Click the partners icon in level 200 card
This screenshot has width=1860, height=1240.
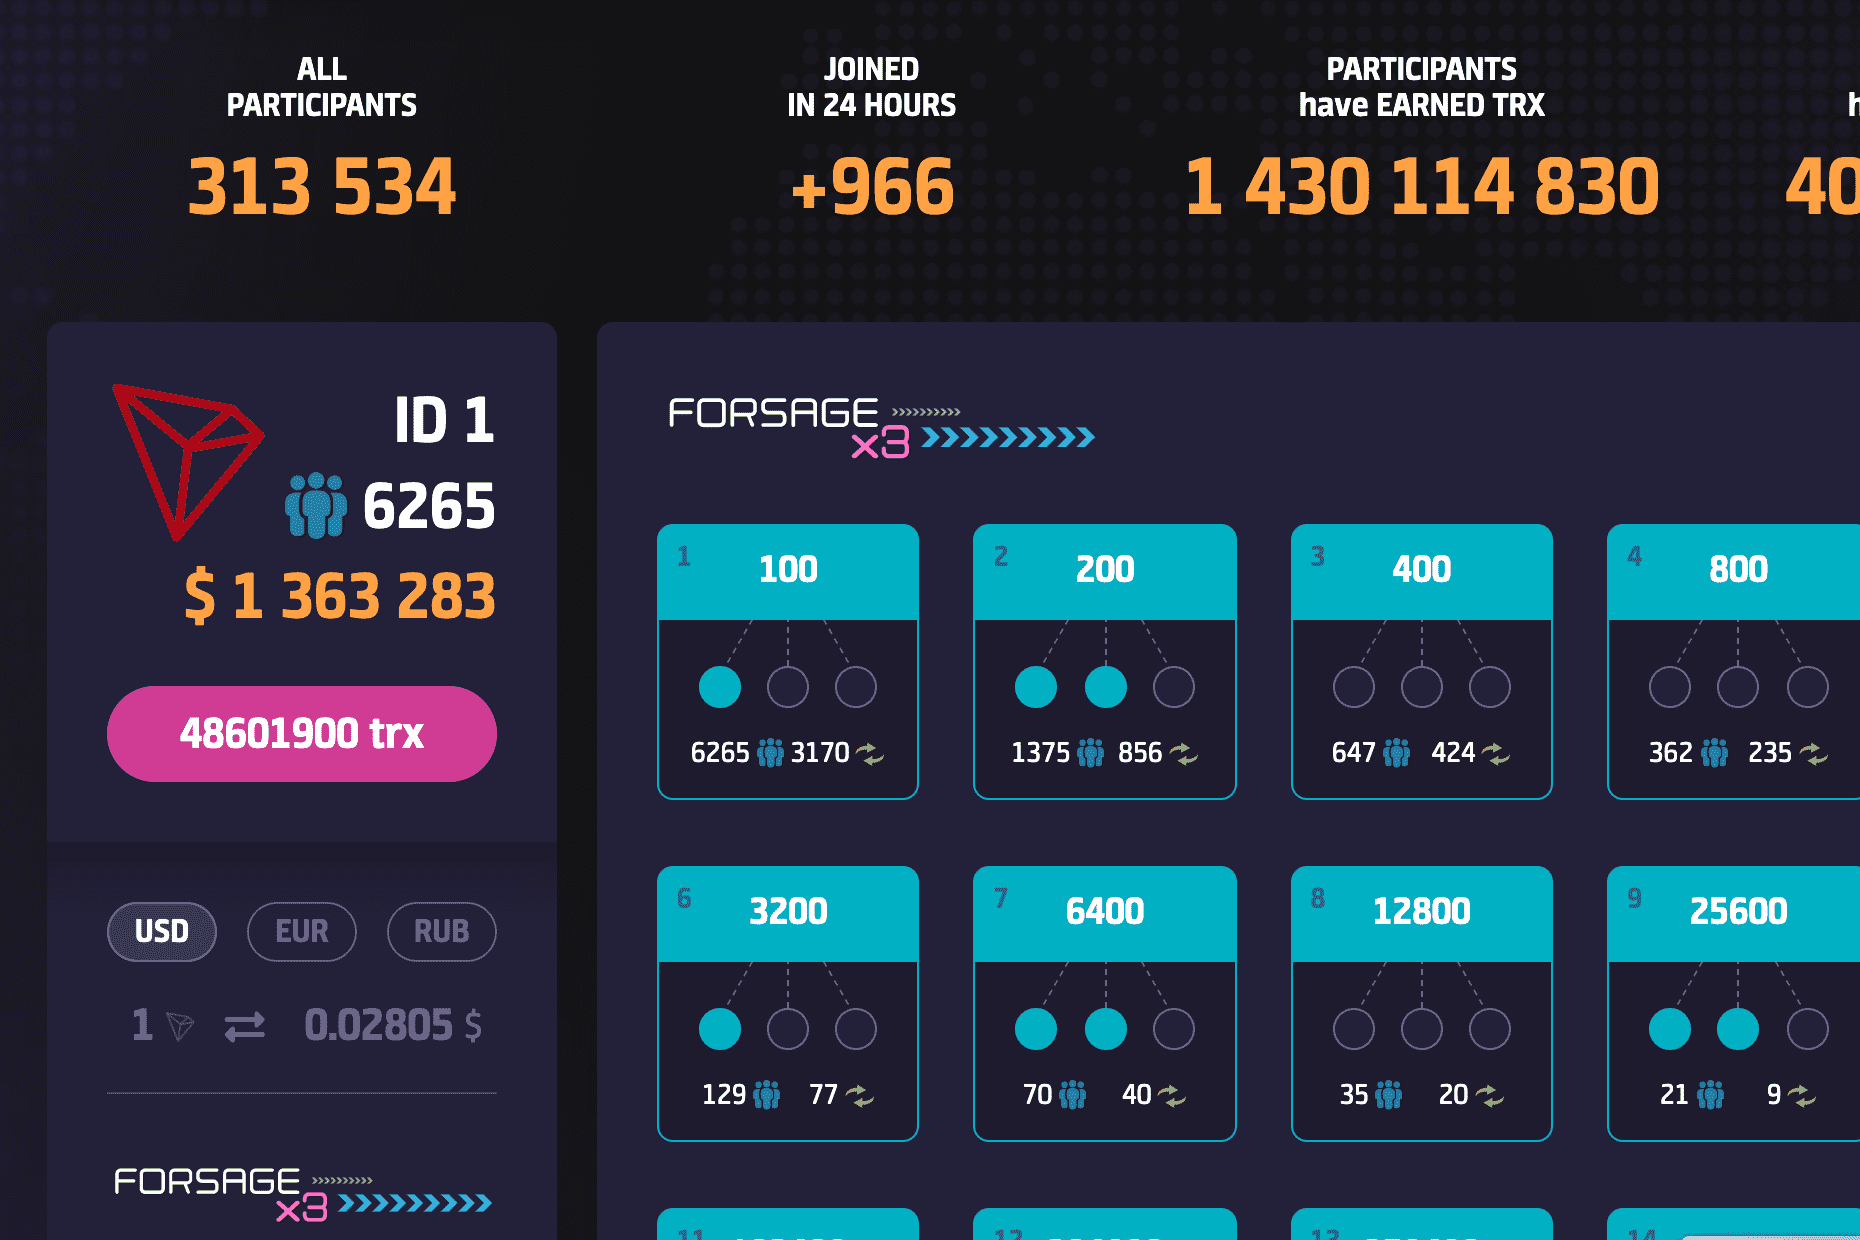coord(1093,752)
